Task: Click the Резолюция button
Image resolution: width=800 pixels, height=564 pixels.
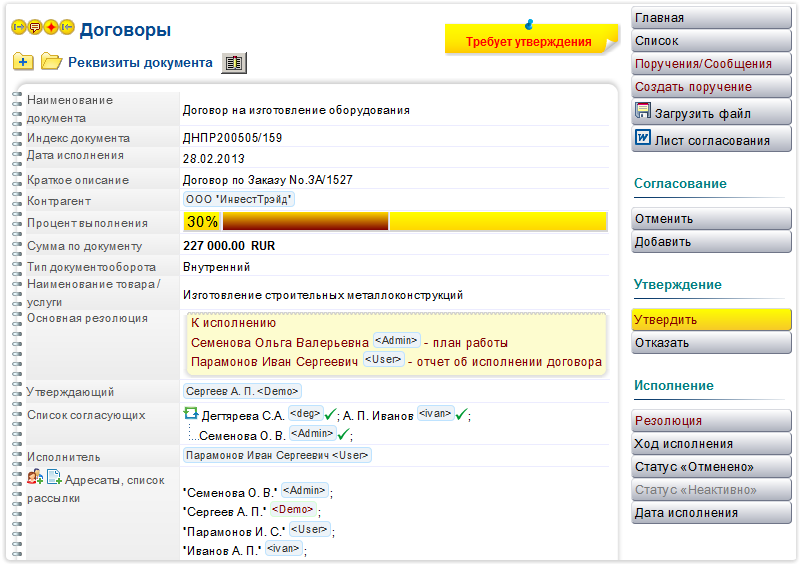Action: coord(711,421)
